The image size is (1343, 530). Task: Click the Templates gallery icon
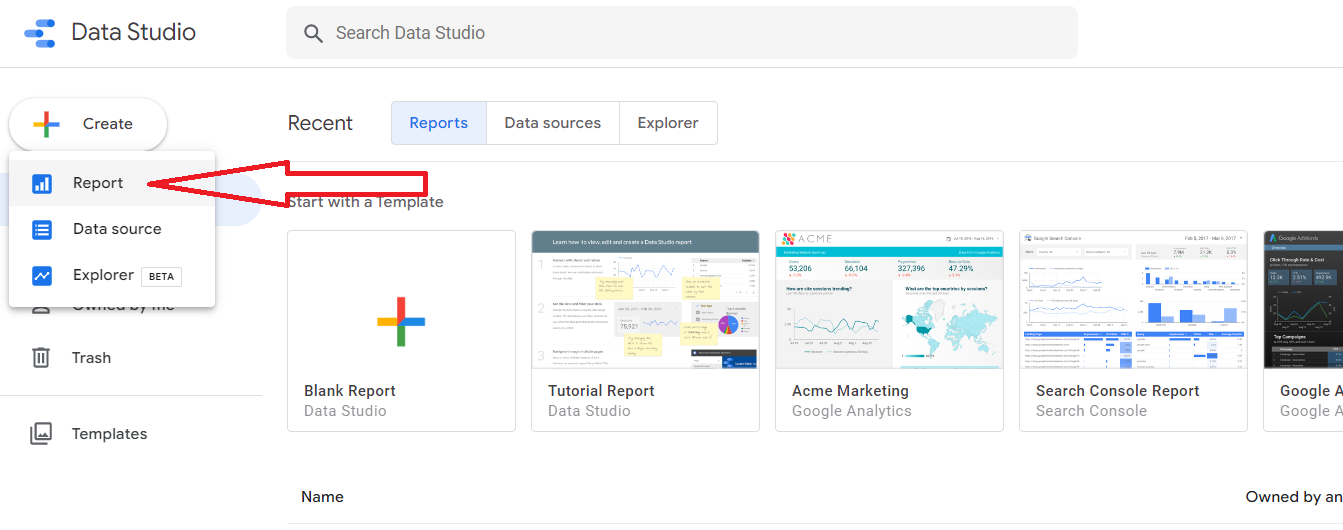[x=41, y=434]
